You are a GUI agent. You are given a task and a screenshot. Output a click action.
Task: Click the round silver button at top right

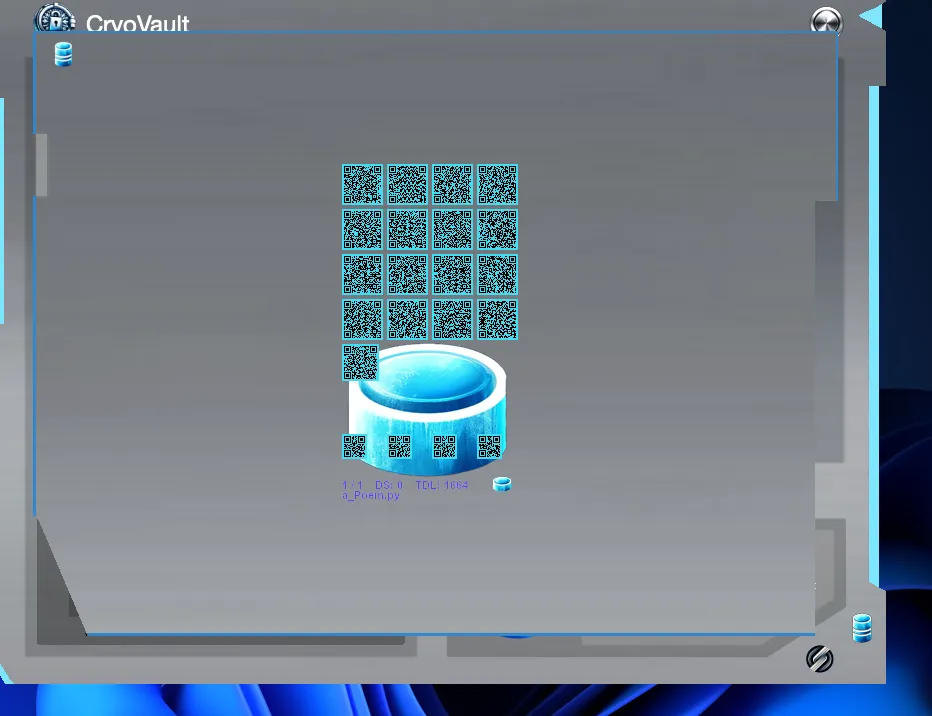[x=826, y=22]
